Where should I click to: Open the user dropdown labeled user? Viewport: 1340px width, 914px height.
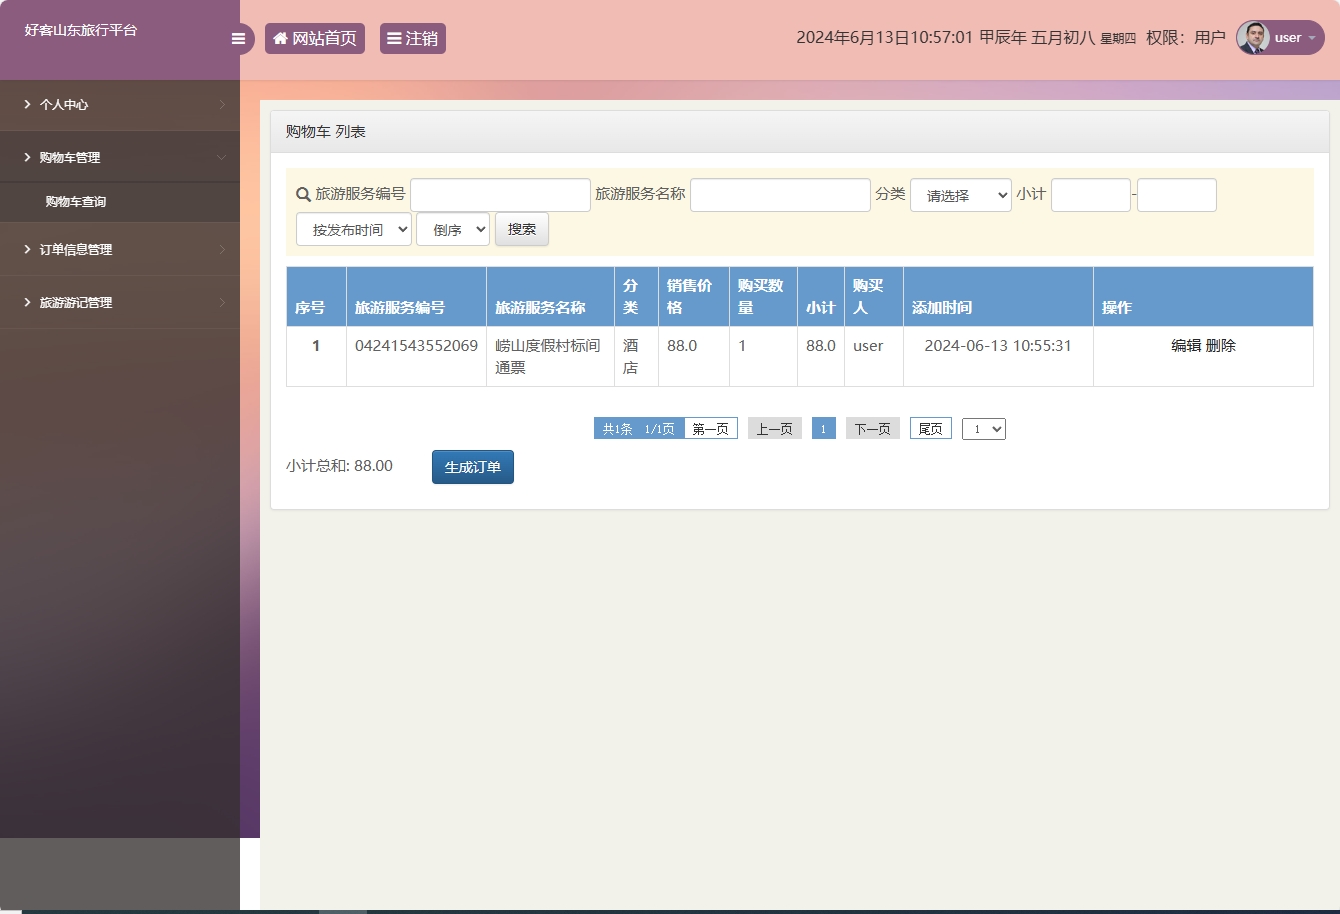1288,37
